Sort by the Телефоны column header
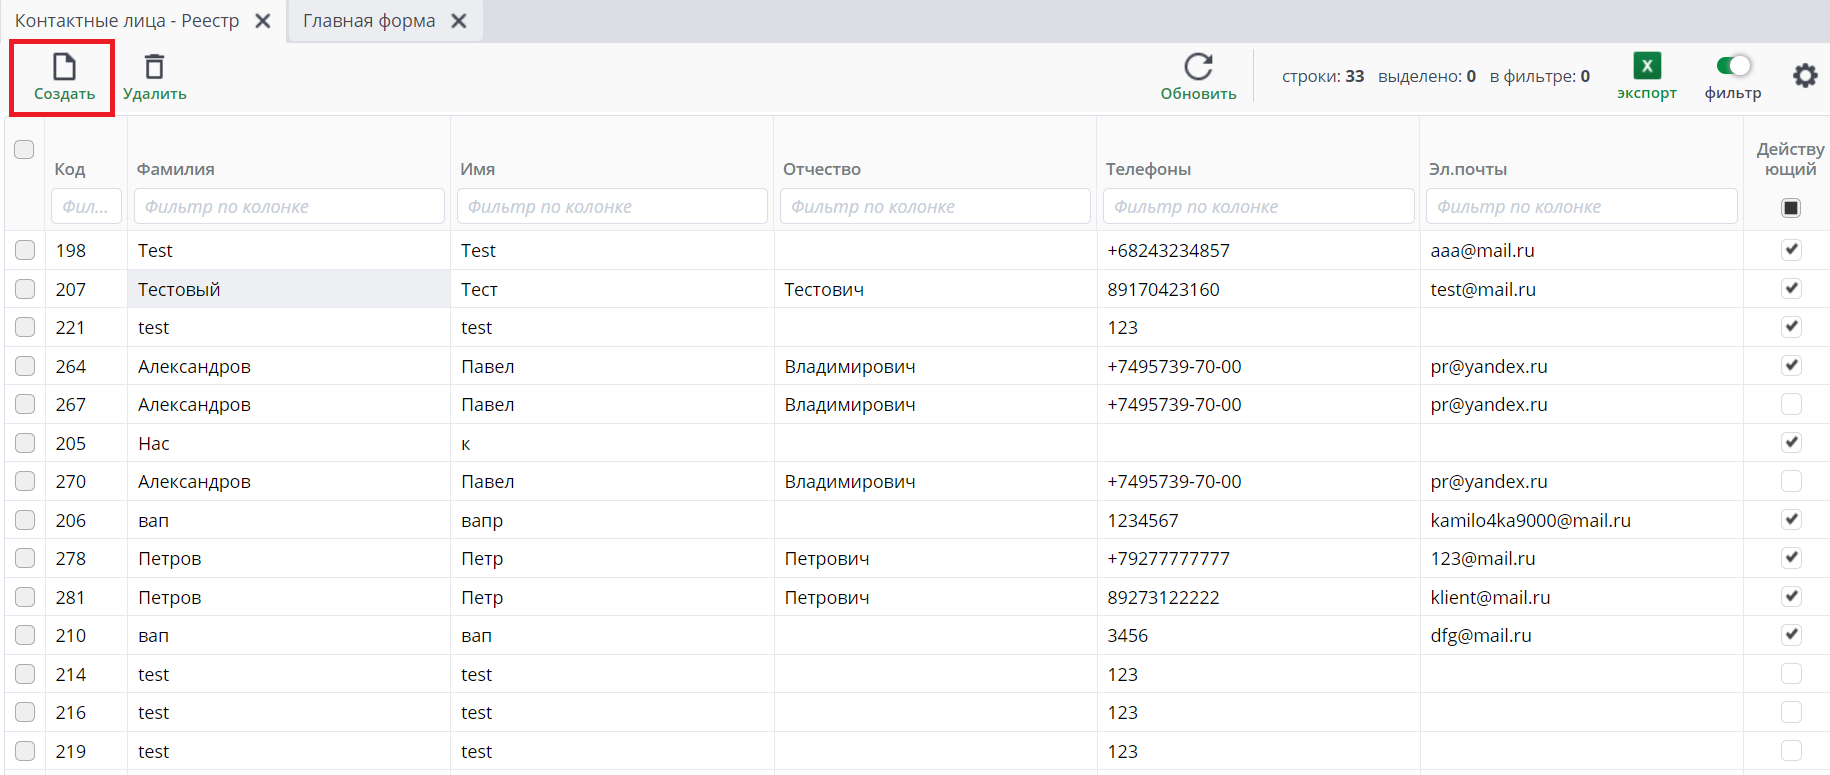This screenshot has height=775, width=1830. pyautogui.click(x=1148, y=169)
